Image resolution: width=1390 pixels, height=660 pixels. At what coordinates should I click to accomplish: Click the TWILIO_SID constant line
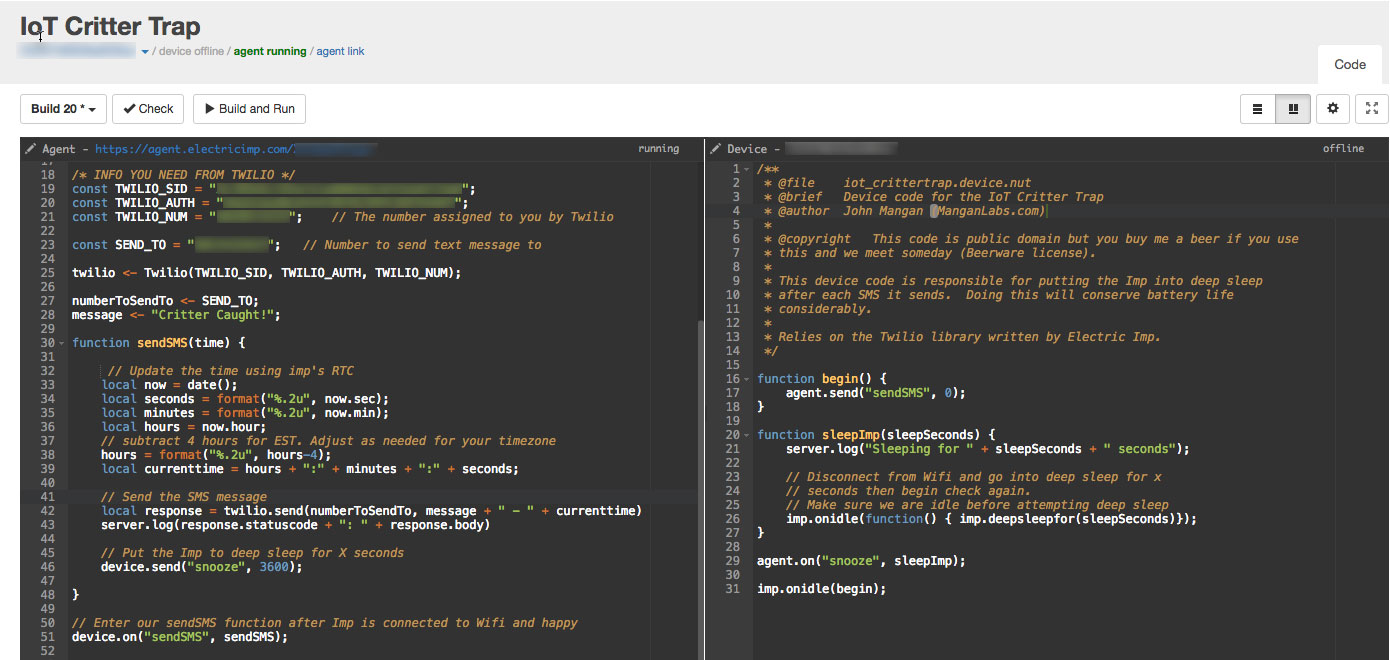click(x=274, y=189)
